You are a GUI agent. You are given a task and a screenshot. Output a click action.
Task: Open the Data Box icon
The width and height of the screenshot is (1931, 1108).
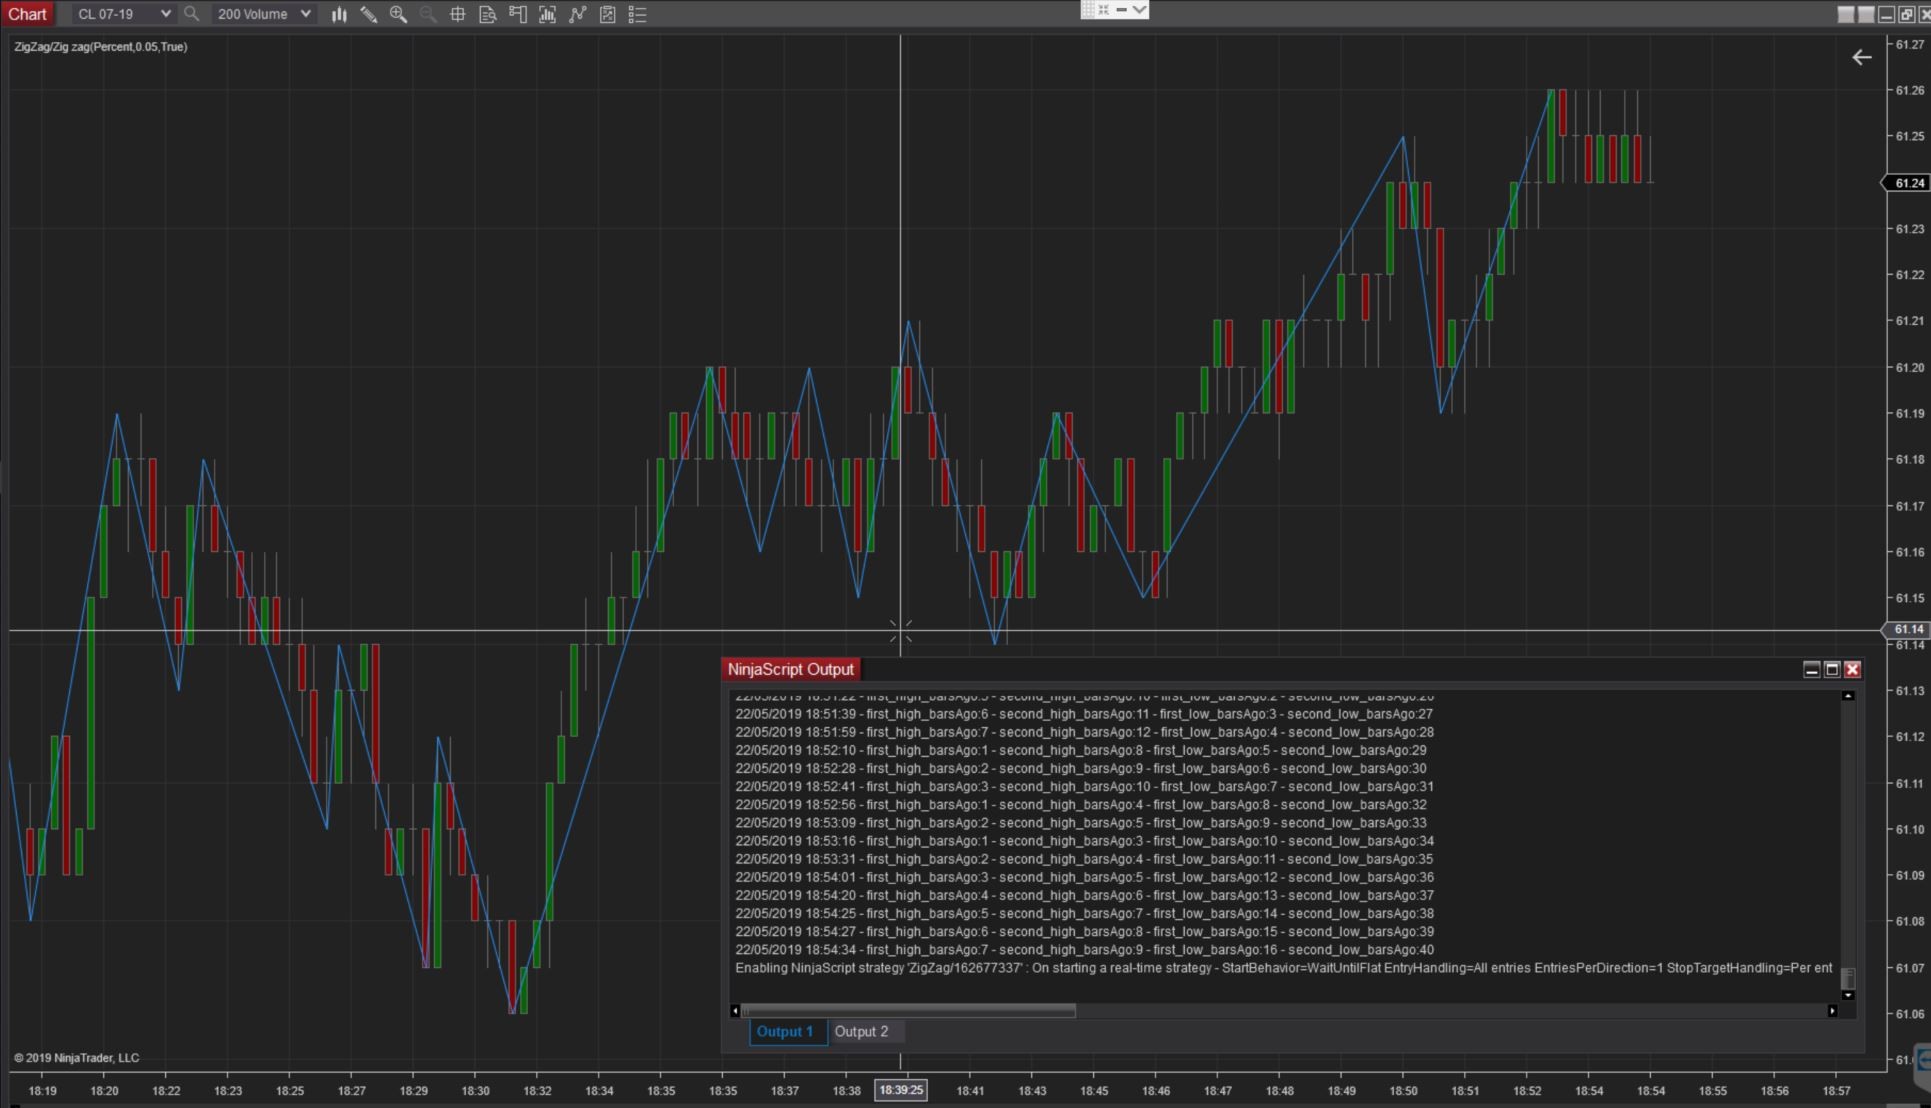[x=488, y=14]
